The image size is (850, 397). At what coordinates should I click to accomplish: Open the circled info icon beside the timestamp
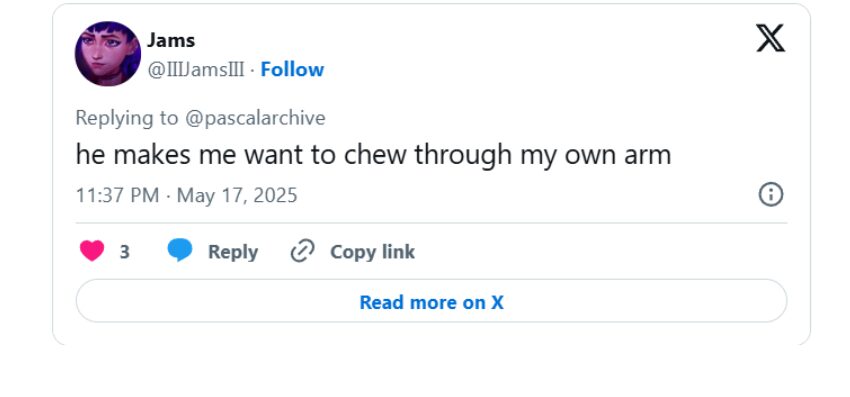point(770,195)
